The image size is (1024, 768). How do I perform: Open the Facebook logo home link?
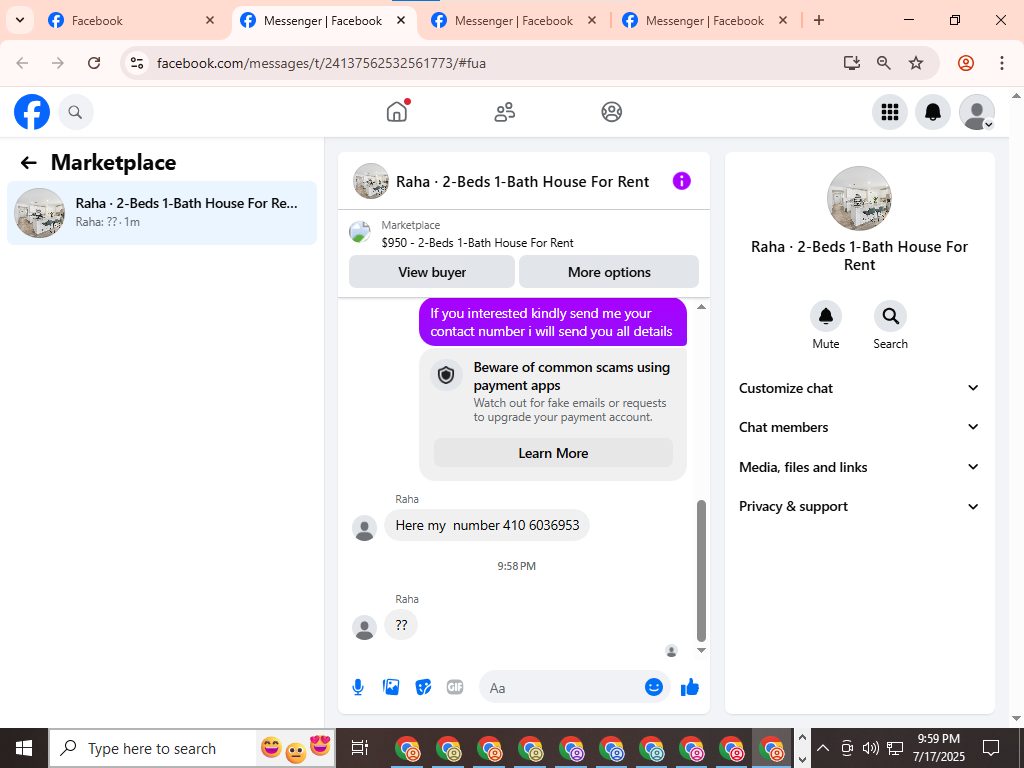pos(32,112)
